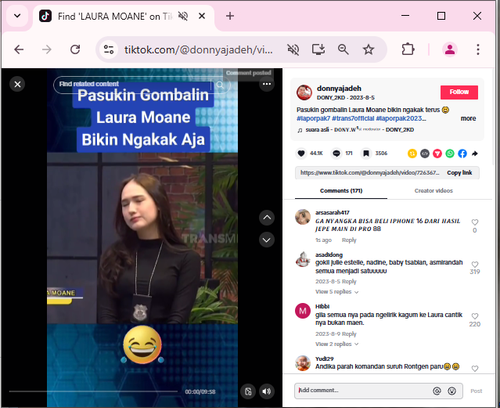Click the embed code share icon
The image size is (500, 408).
click(x=425, y=153)
